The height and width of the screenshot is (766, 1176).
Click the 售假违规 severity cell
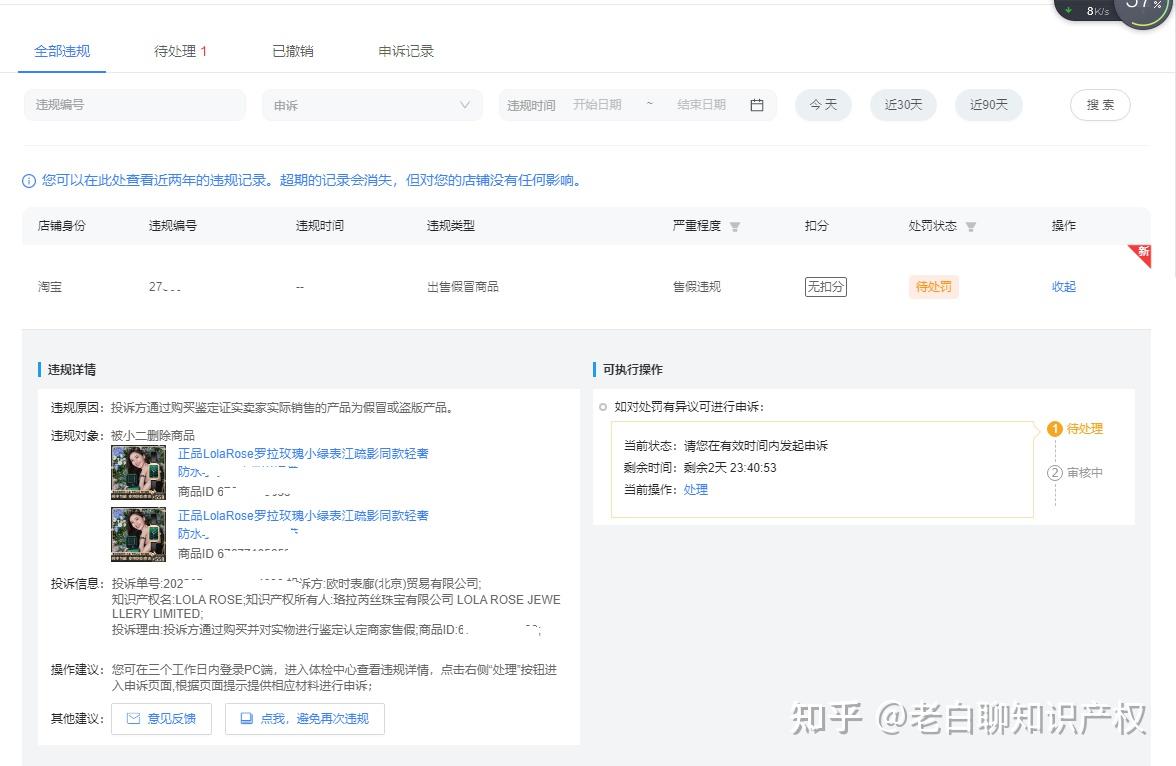(697, 287)
